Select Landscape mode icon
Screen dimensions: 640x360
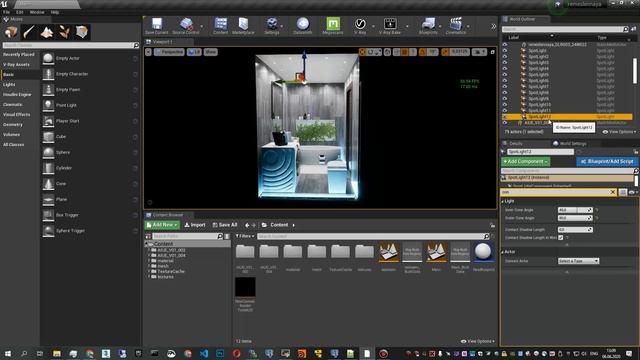(47, 32)
